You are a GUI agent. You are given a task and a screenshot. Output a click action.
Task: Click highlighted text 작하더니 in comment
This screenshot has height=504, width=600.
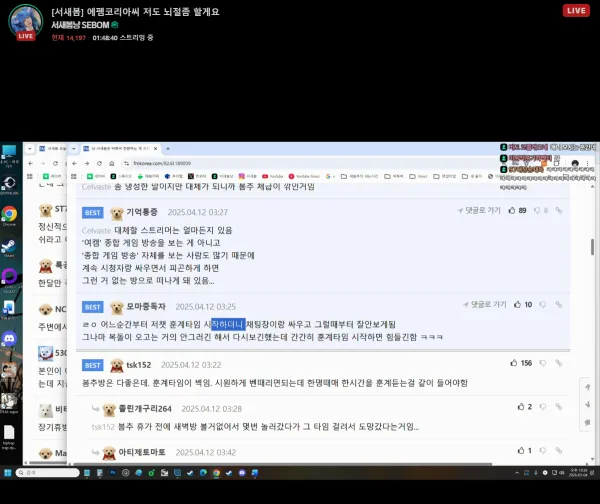(x=228, y=325)
